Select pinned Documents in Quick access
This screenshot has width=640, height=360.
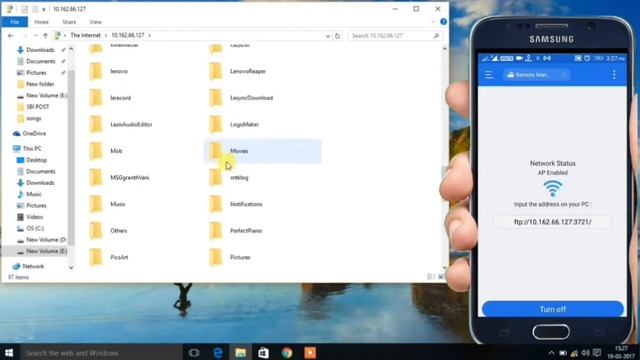coord(40,61)
